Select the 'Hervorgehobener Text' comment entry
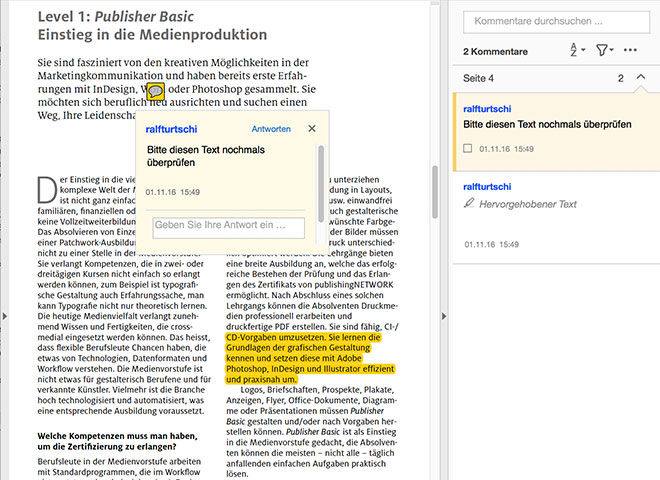 (x=556, y=218)
